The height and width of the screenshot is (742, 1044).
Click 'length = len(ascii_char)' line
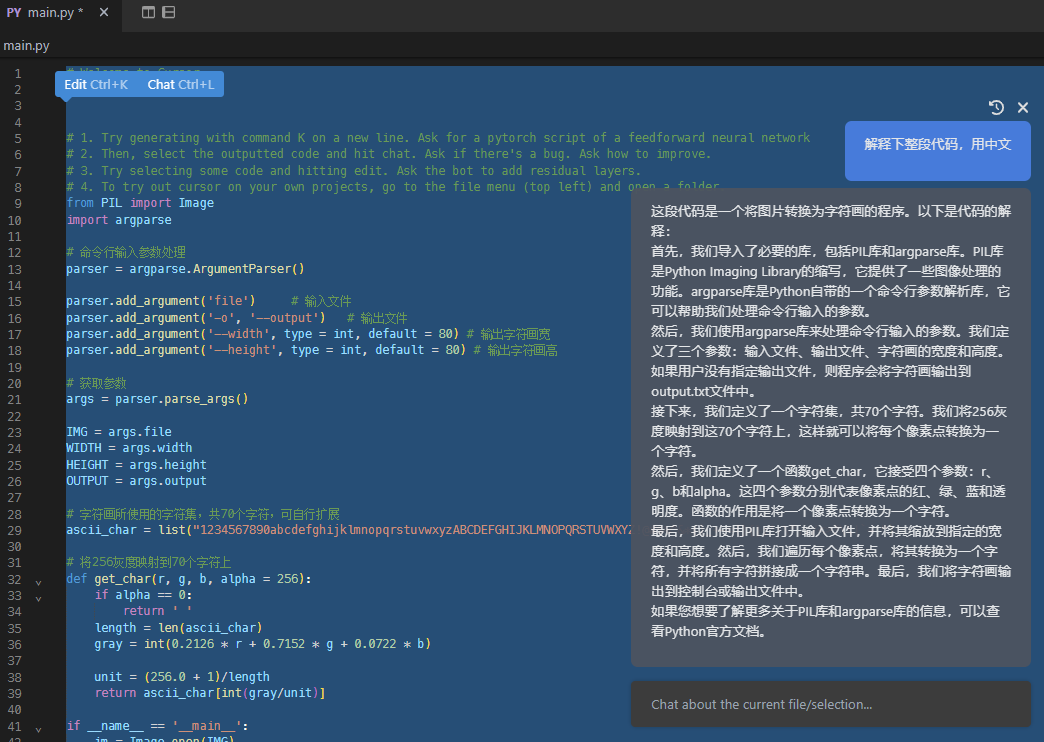[x=178, y=628]
